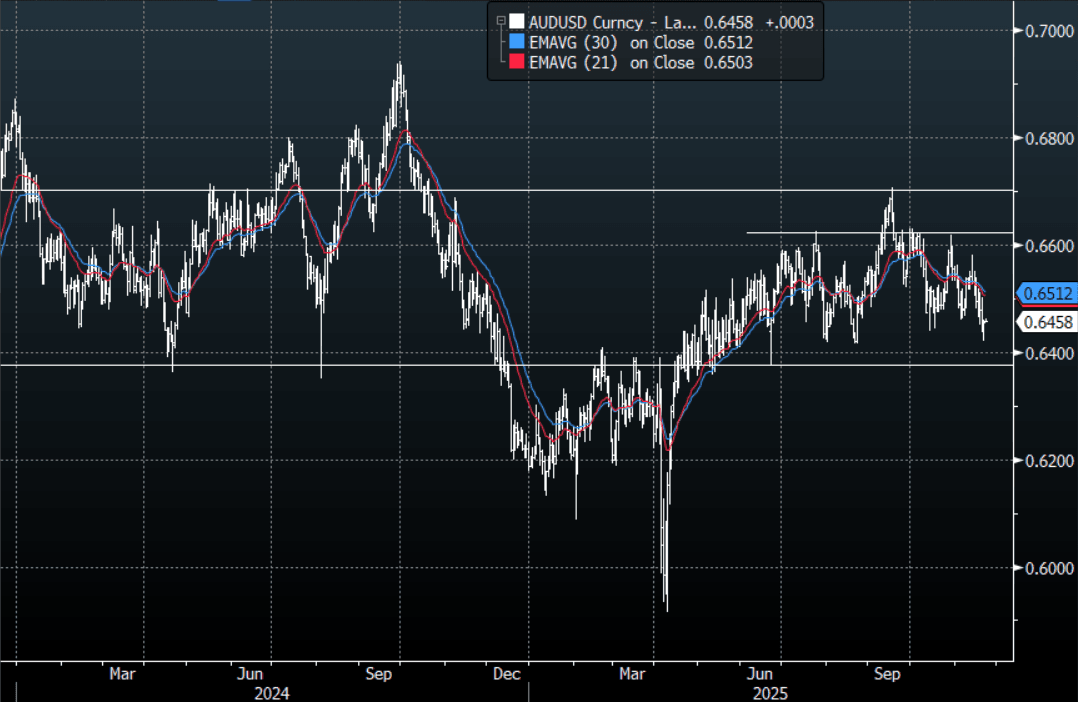This screenshot has height=702, width=1078.
Task: Select the upper horizontal line near 0.6700
Action: [x=500, y=190]
